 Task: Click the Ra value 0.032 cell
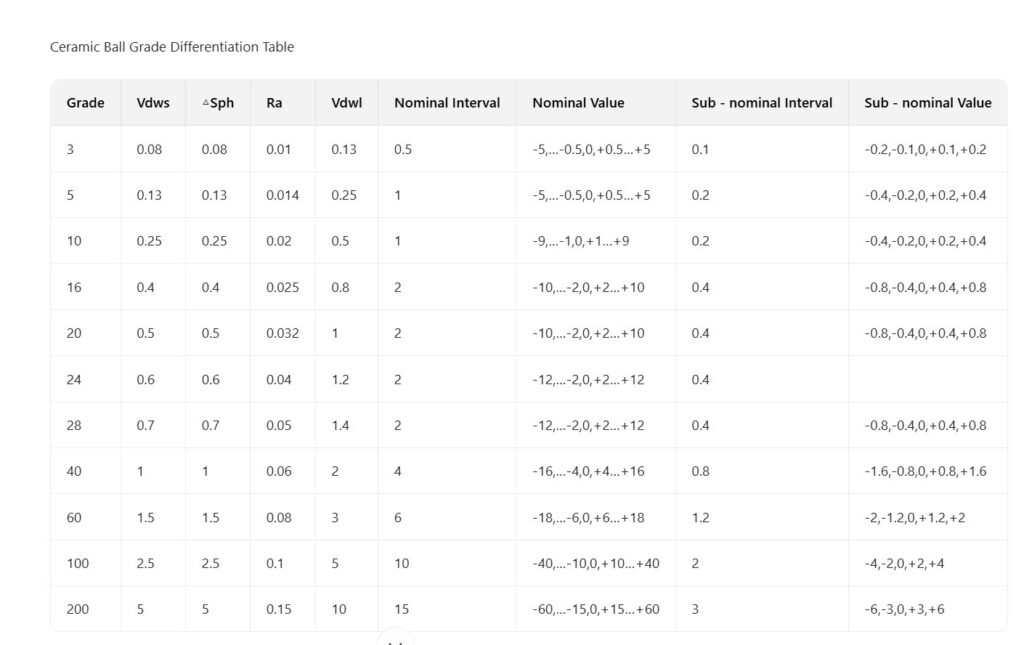[282, 333]
